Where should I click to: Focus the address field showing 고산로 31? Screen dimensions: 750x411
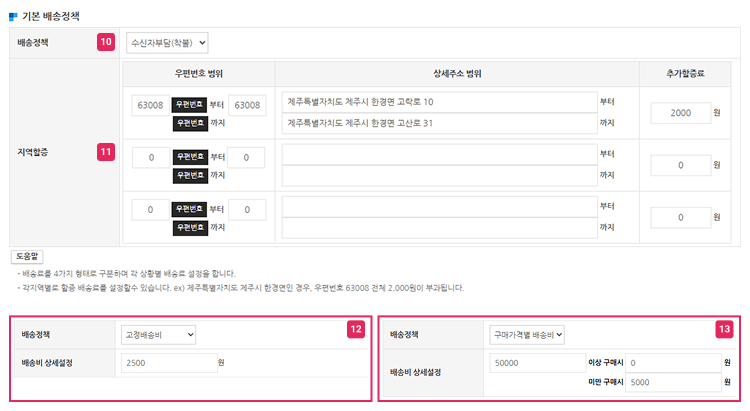tap(440, 123)
